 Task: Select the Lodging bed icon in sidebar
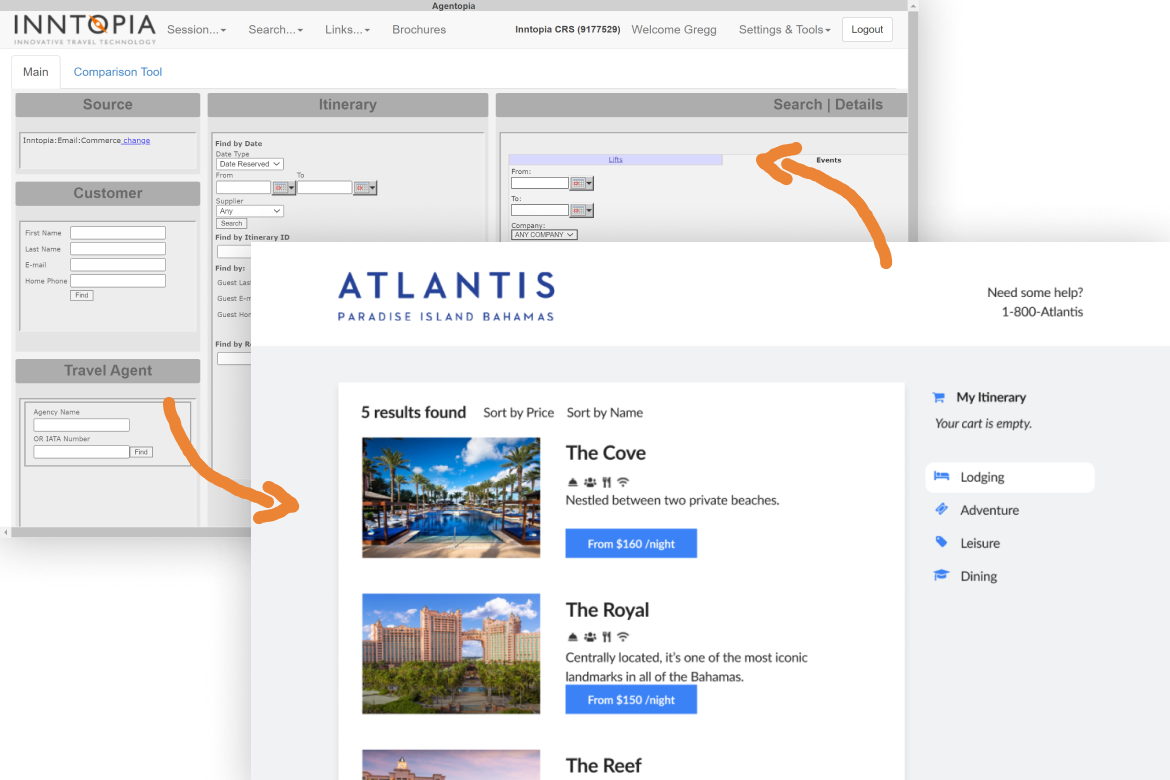click(x=941, y=477)
